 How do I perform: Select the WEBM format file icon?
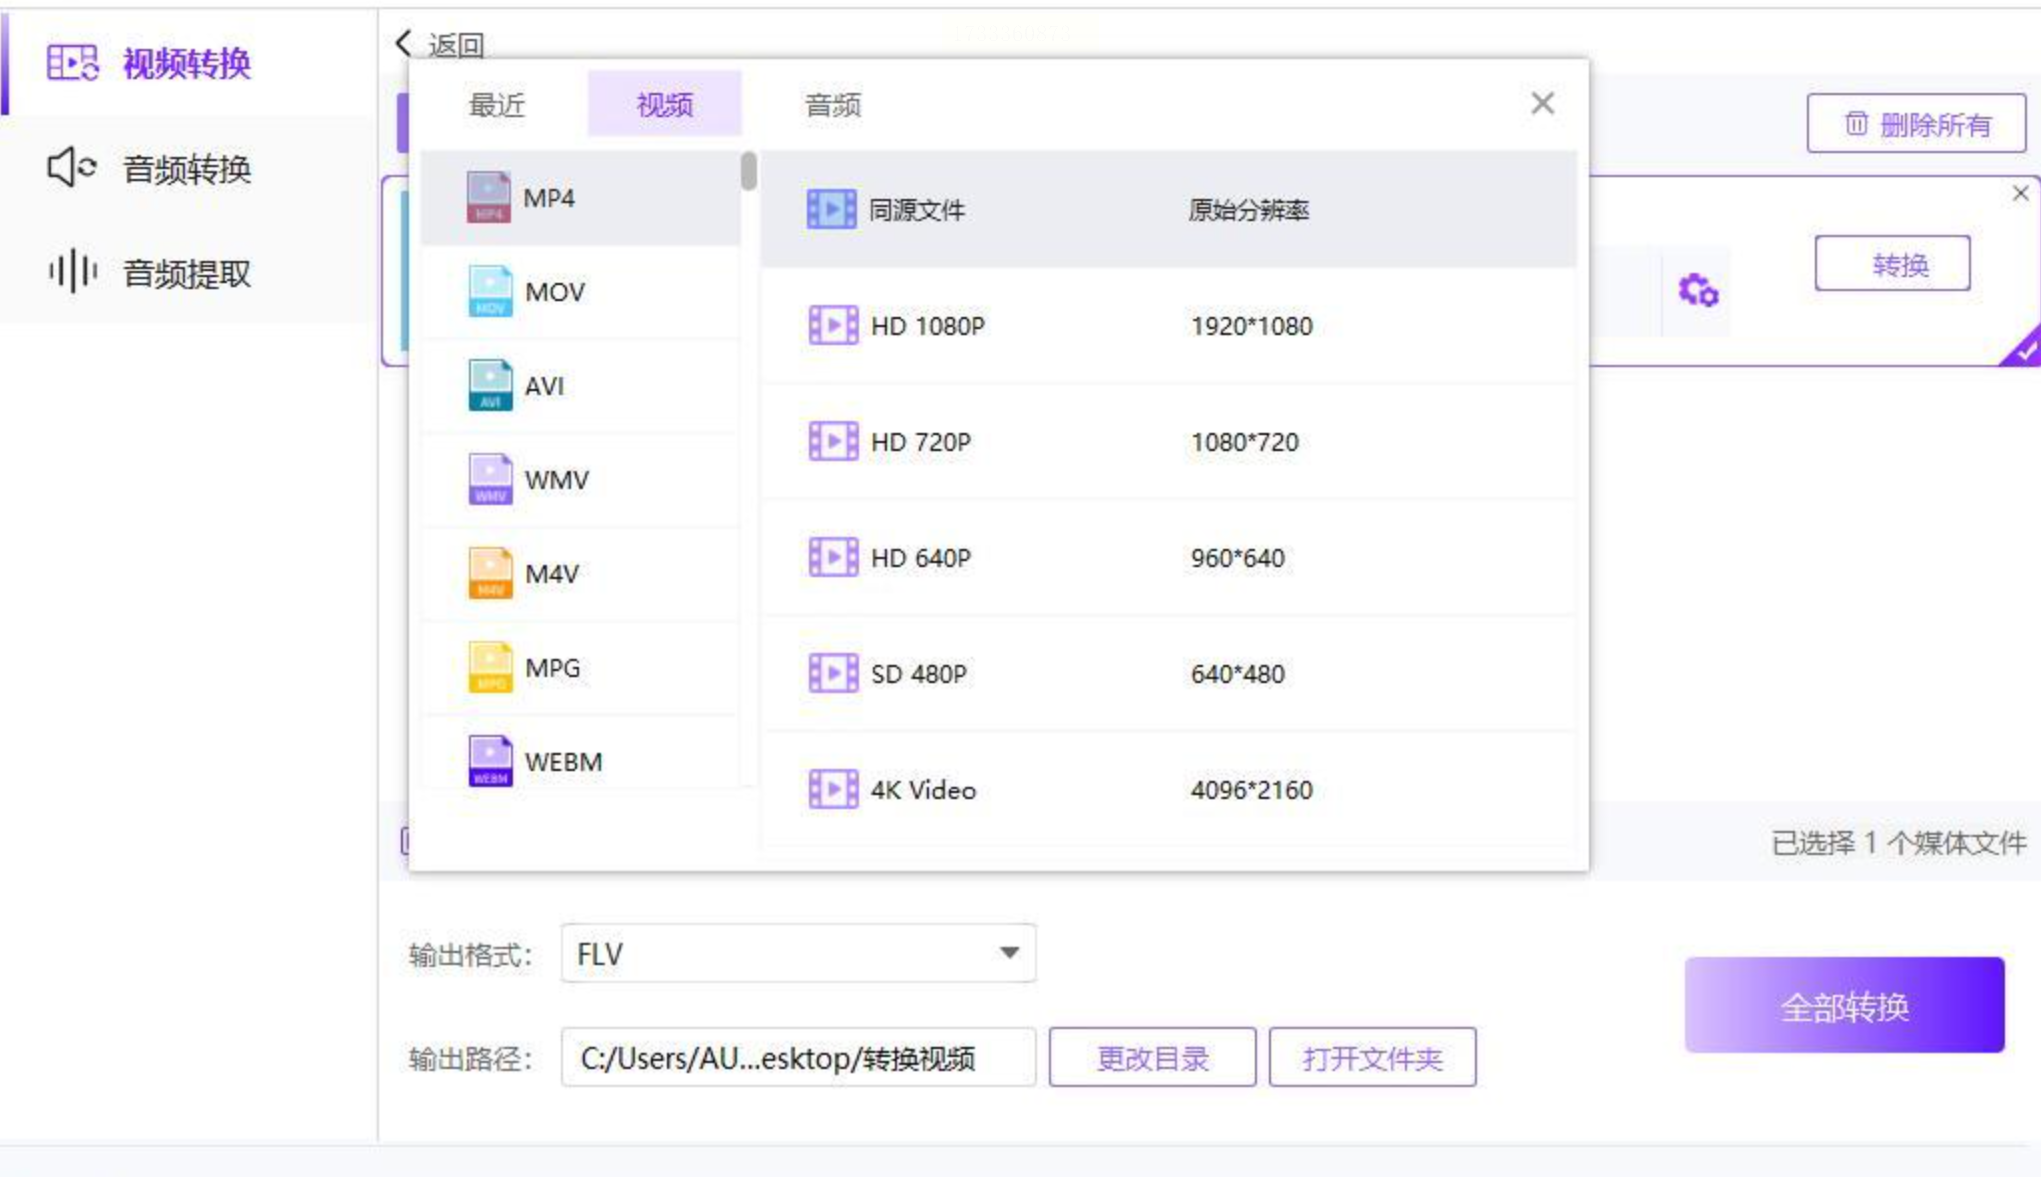point(490,761)
